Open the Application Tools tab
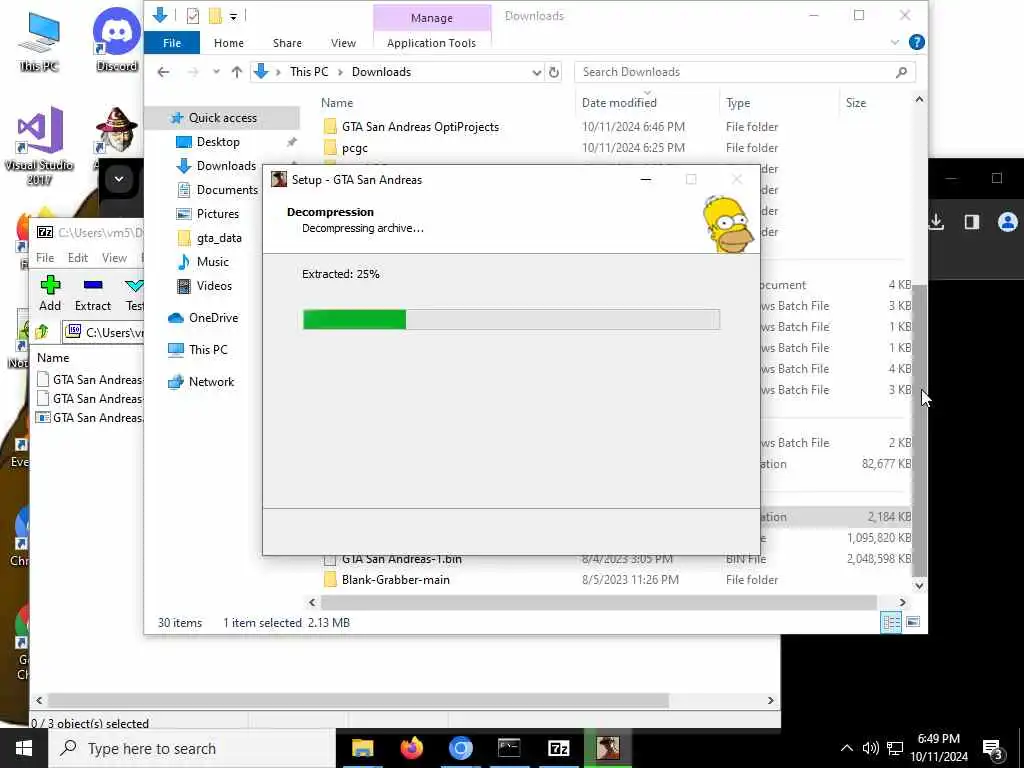 pyautogui.click(x=431, y=43)
